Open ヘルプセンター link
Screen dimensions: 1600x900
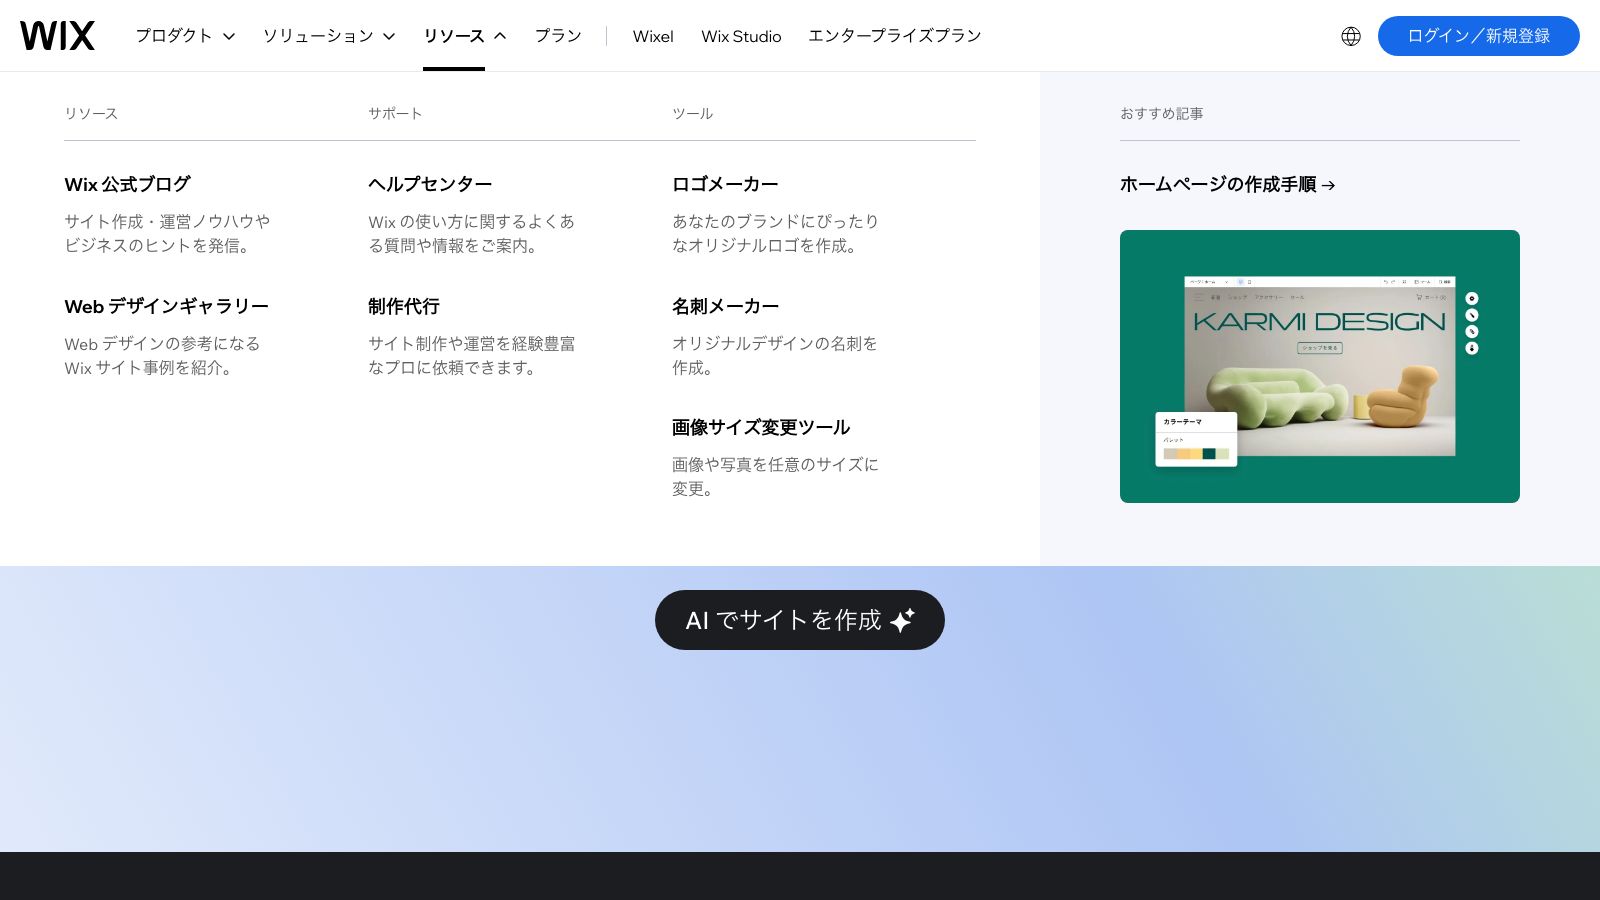430,184
